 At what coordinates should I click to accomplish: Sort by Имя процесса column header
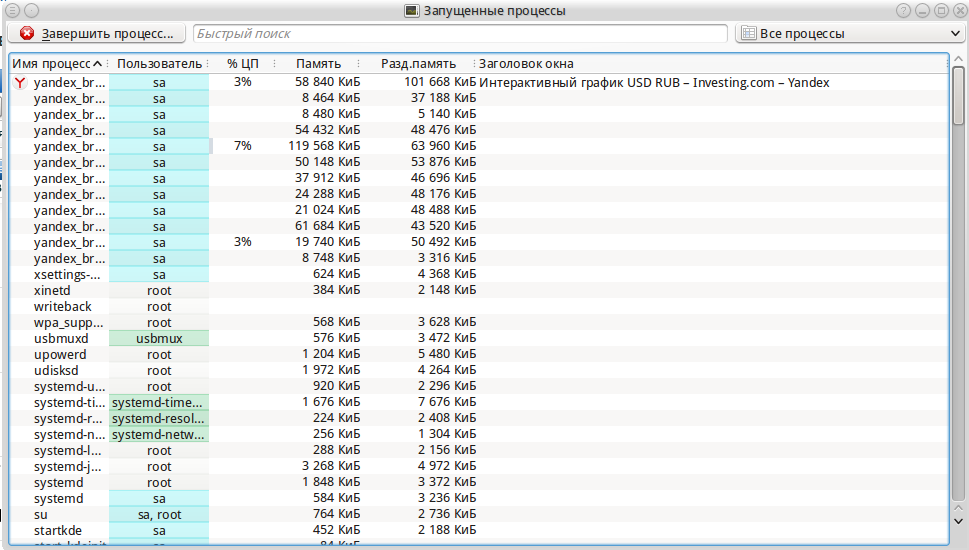pyautogui.click(x=57, y=64)
